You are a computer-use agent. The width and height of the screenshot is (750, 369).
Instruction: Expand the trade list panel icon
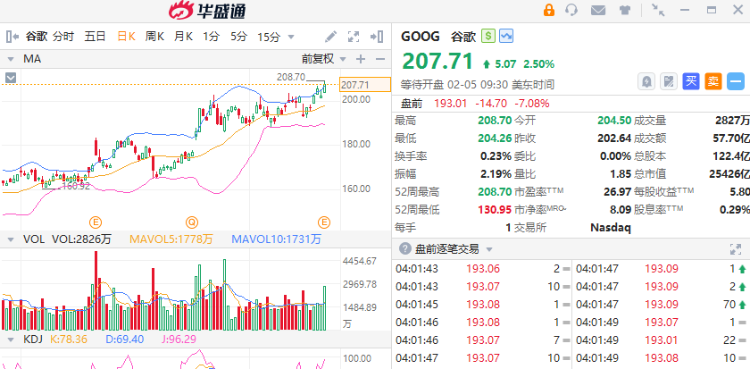[x=735, y=249]
